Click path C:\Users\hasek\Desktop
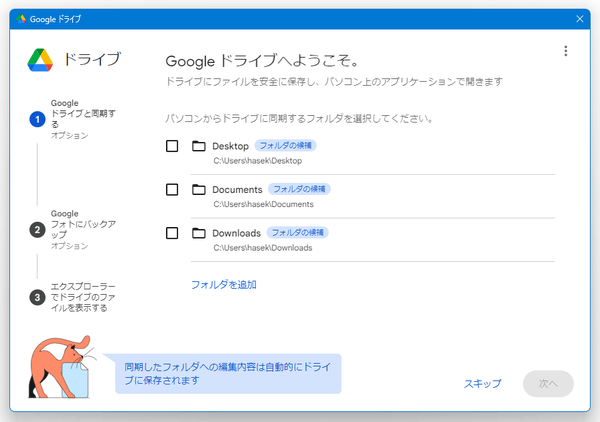The width and height of the screenshot is (600, 422). [x=258, y=161]
